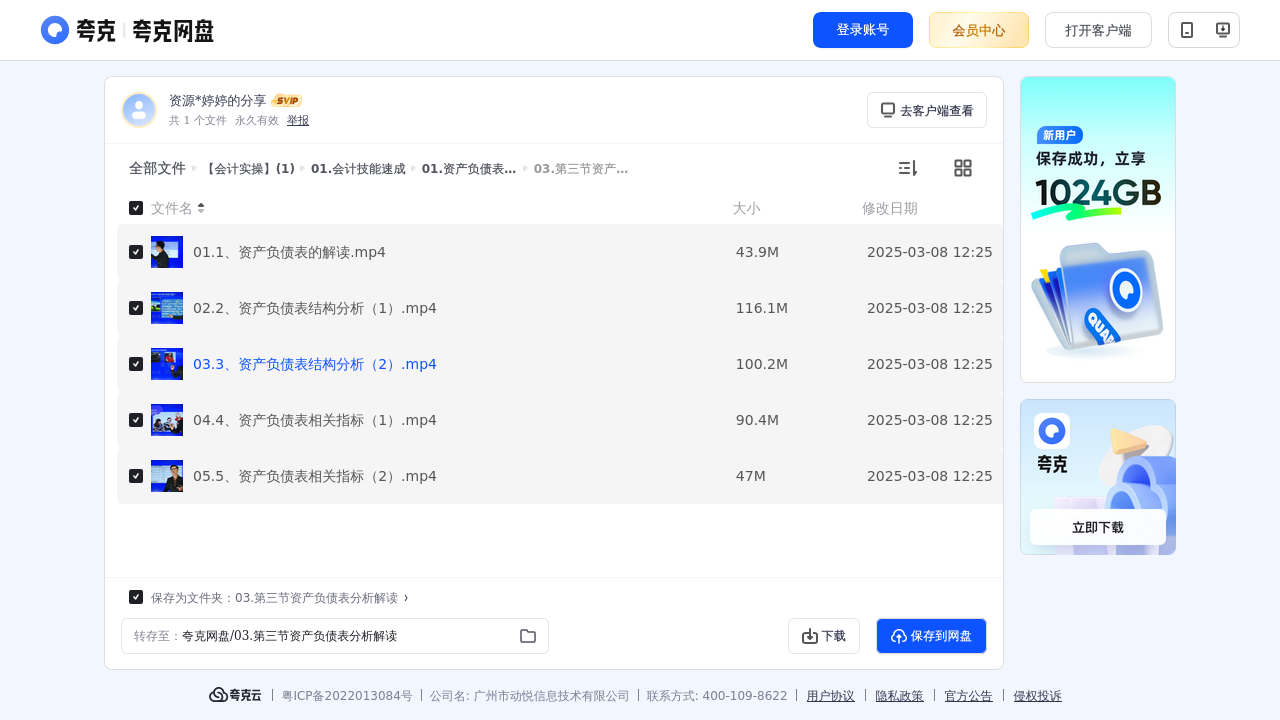Screen dimensions: 1280x720
Task: Open the destination folder picker icon
Action: click(528, 636)
